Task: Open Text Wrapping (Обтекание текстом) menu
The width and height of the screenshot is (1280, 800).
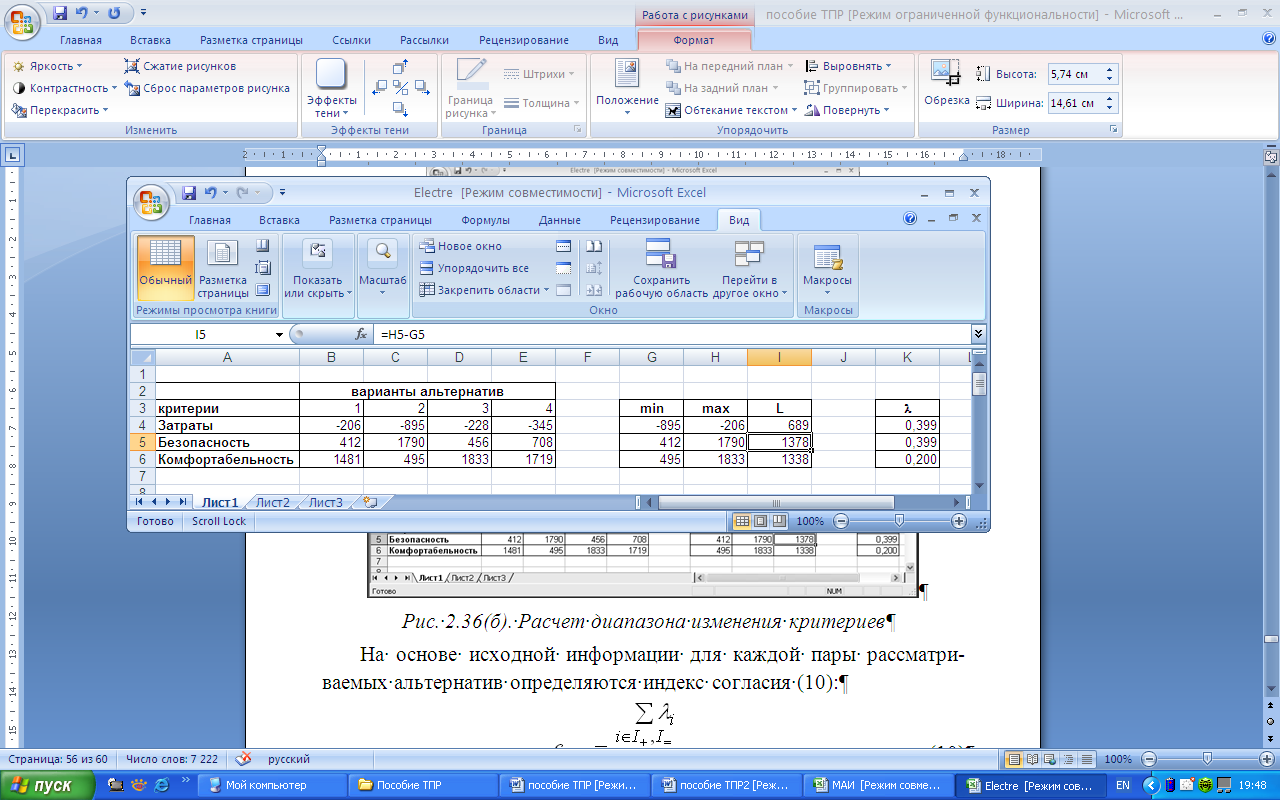Action: pyautogui.click(x=731, y=110)
